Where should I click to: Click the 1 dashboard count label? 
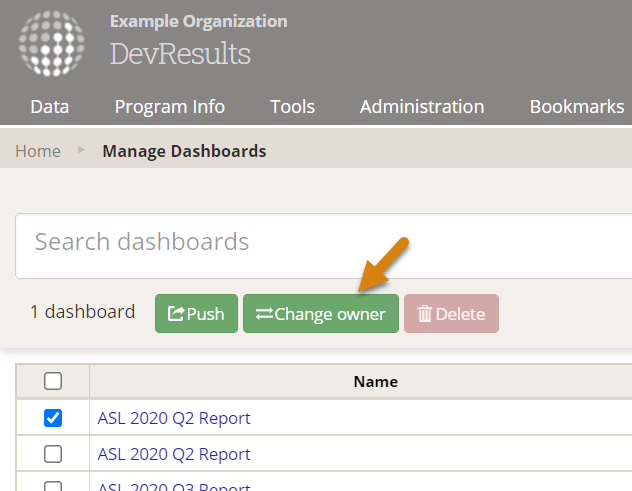[x=83, y=312]
